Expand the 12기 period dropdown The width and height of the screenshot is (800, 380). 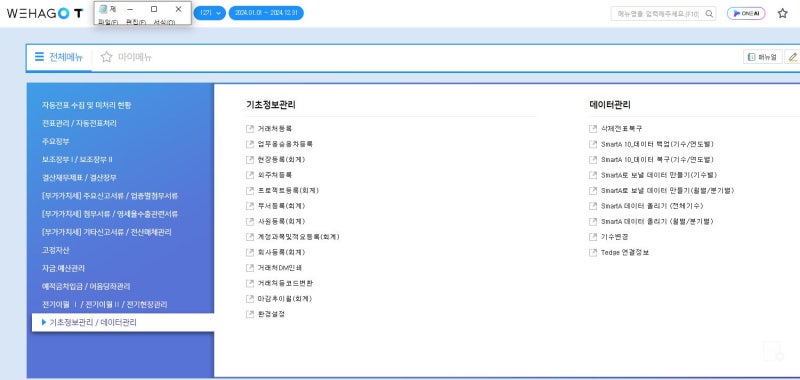(x=209, y=13)
